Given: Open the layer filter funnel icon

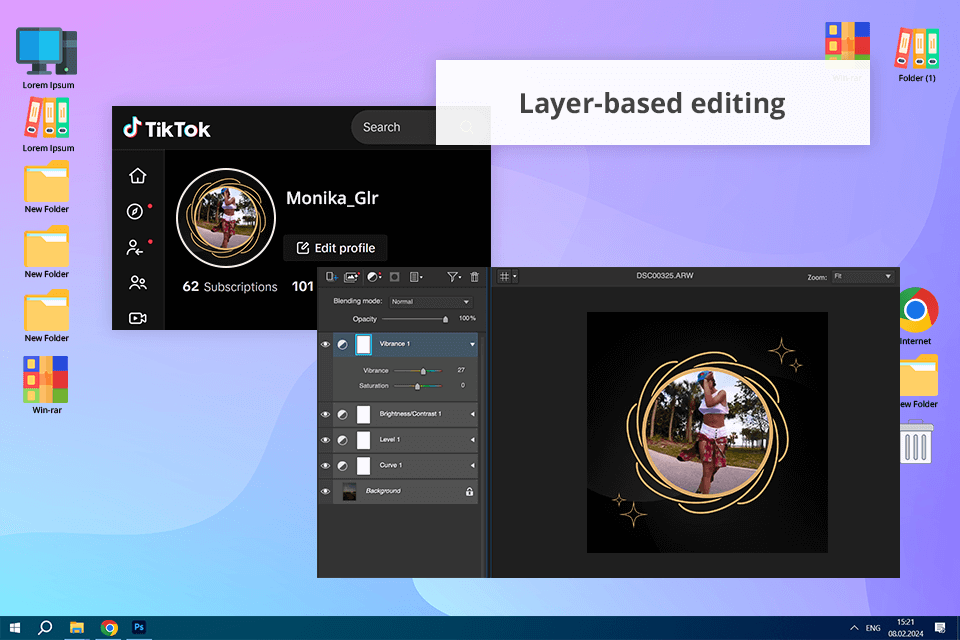Looking at the screenshot, I should click(453, 277).
